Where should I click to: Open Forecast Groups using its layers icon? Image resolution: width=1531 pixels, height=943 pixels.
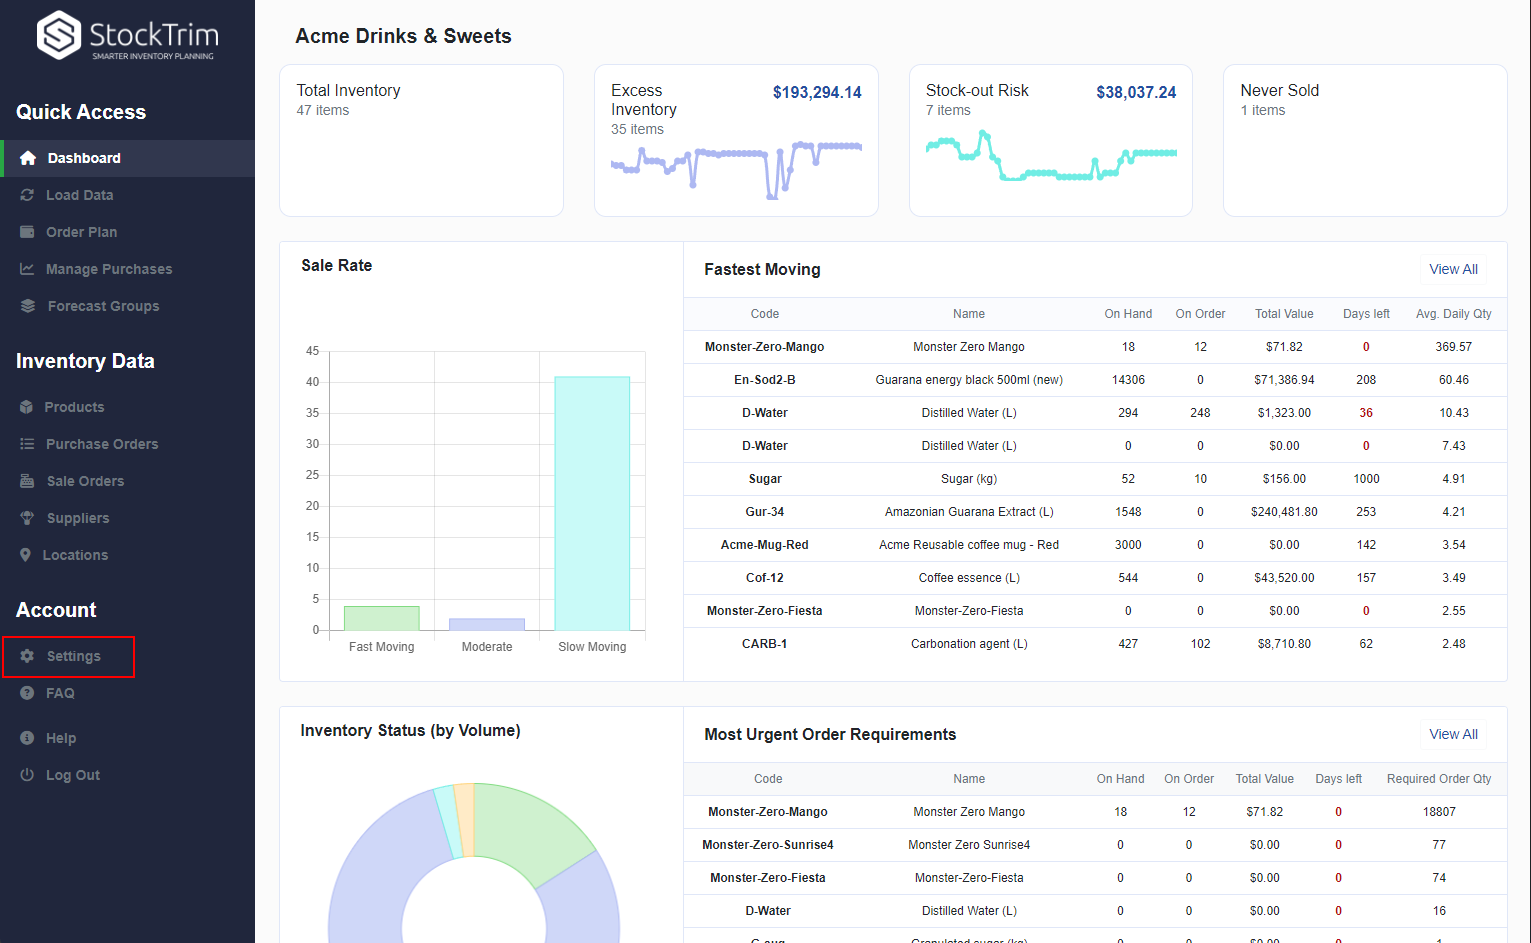tap(28, 306)
